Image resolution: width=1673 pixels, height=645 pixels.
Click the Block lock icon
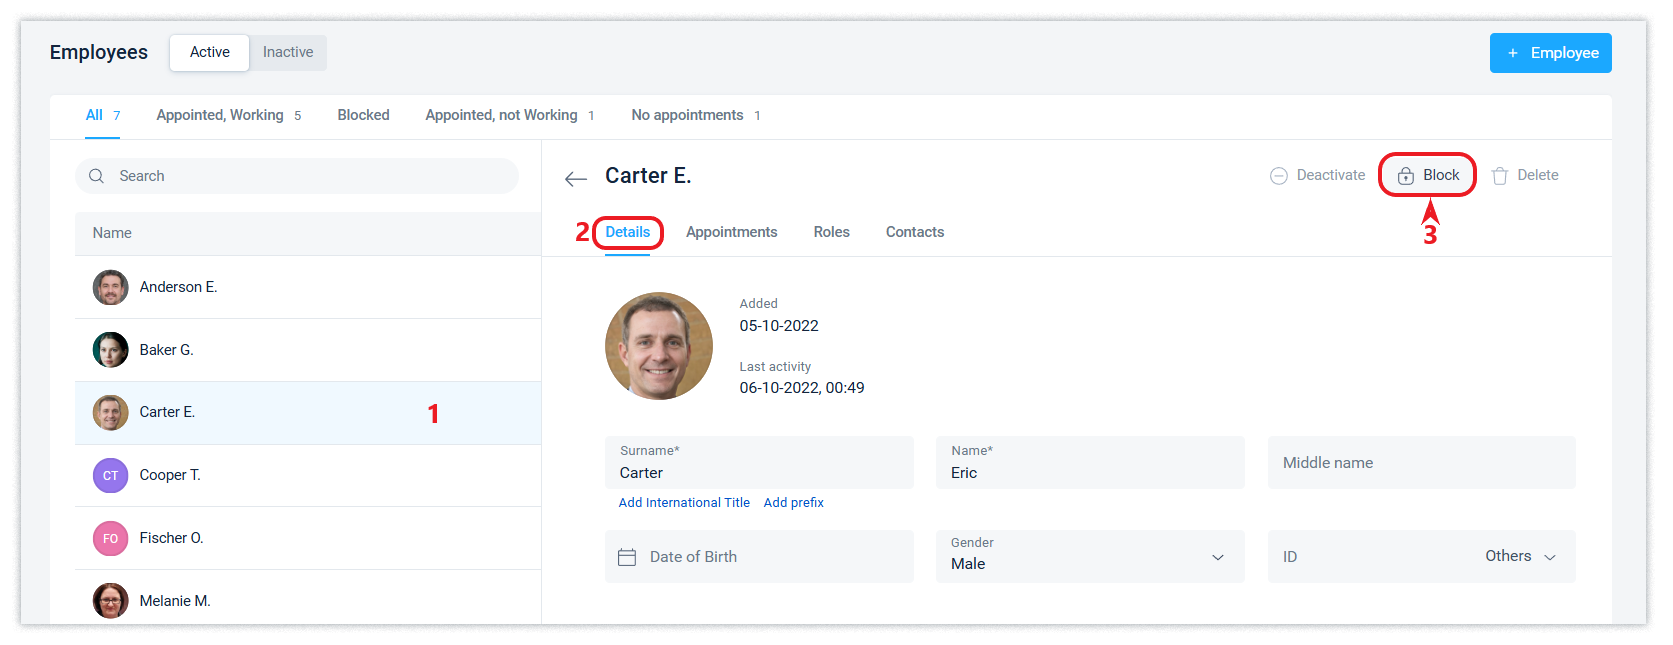click(x=1405, y=176)
